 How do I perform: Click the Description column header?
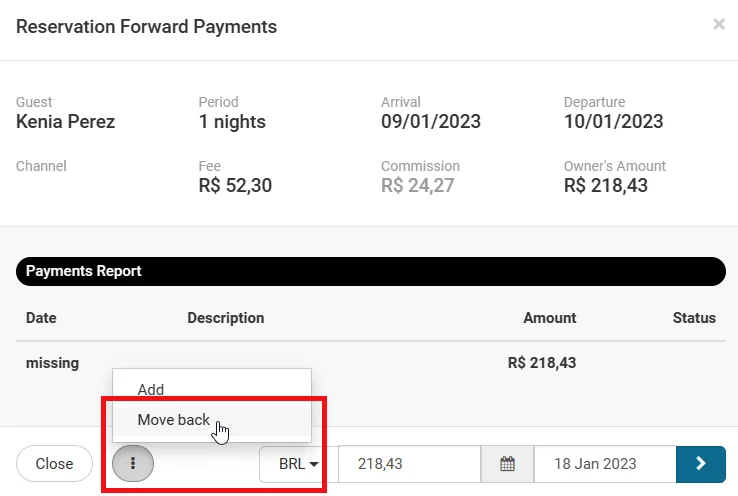(x=225, y=318)
